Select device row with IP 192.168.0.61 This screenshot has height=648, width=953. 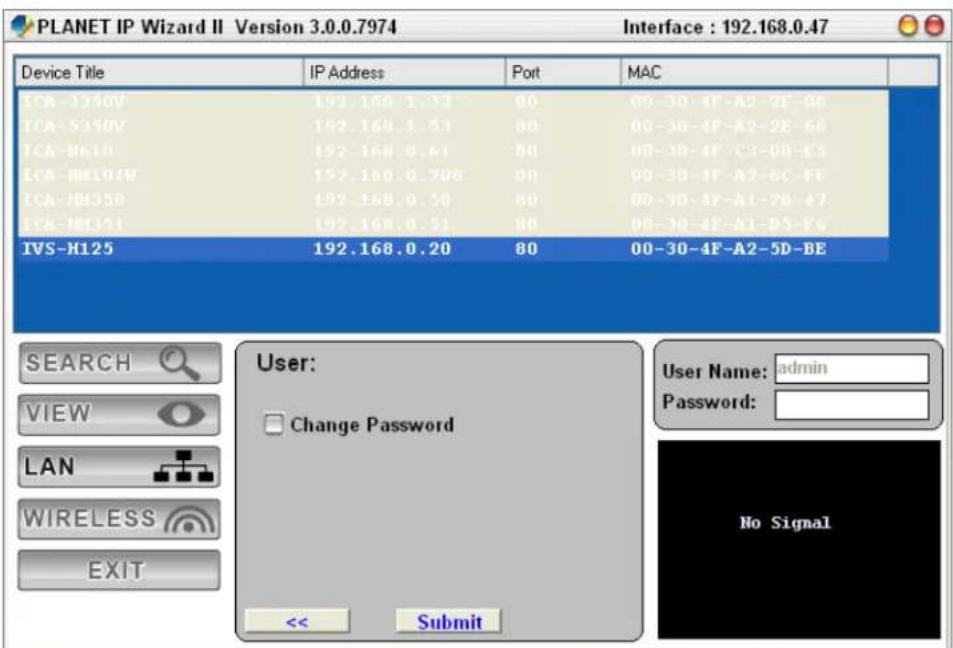click(453, 151)
